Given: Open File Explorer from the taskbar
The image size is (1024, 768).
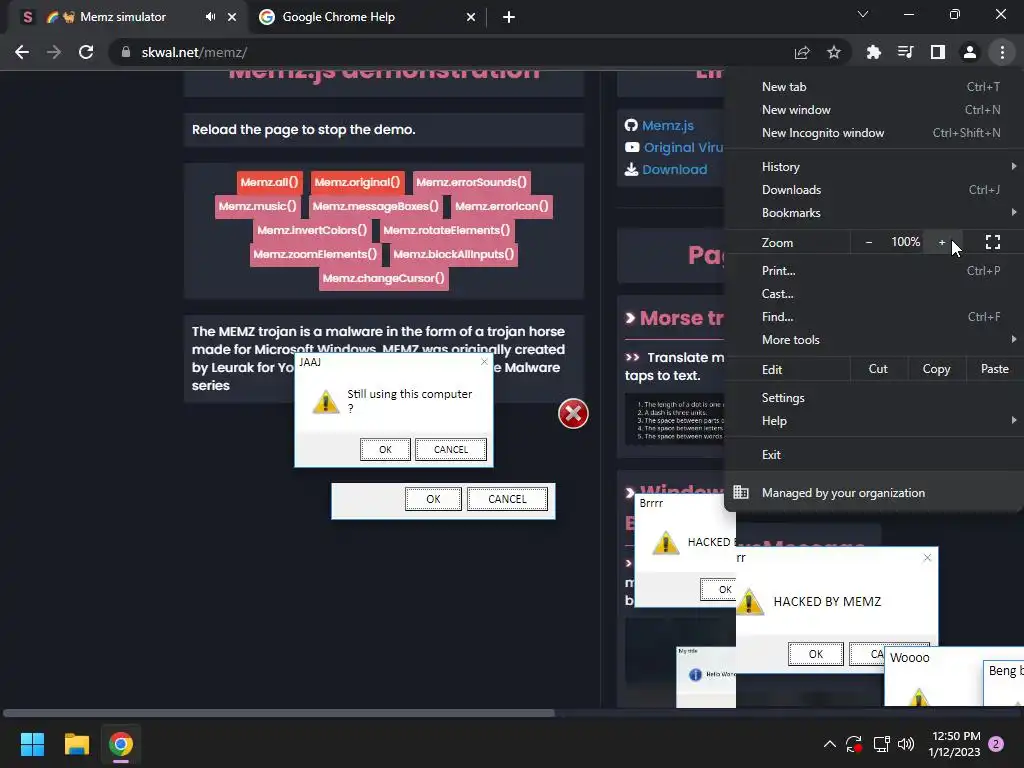Looking at the screenshot, I should coord(76,744).
